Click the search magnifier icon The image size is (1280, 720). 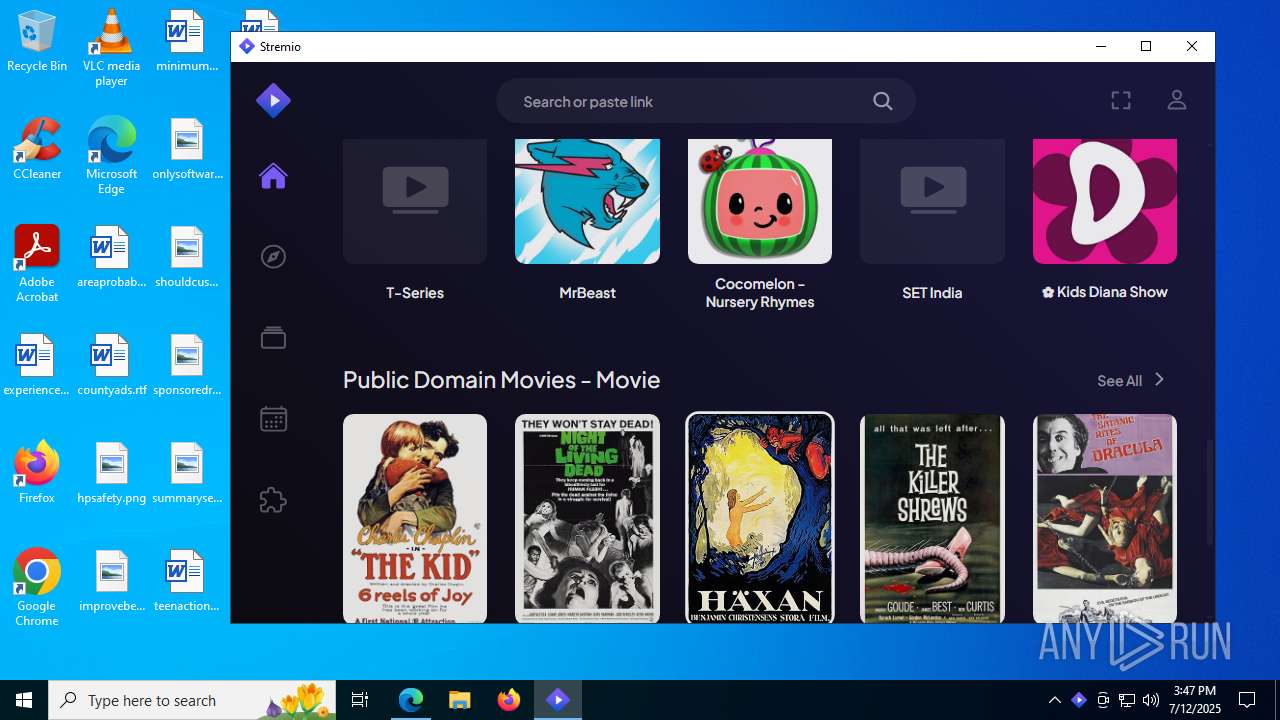[882, 101]
